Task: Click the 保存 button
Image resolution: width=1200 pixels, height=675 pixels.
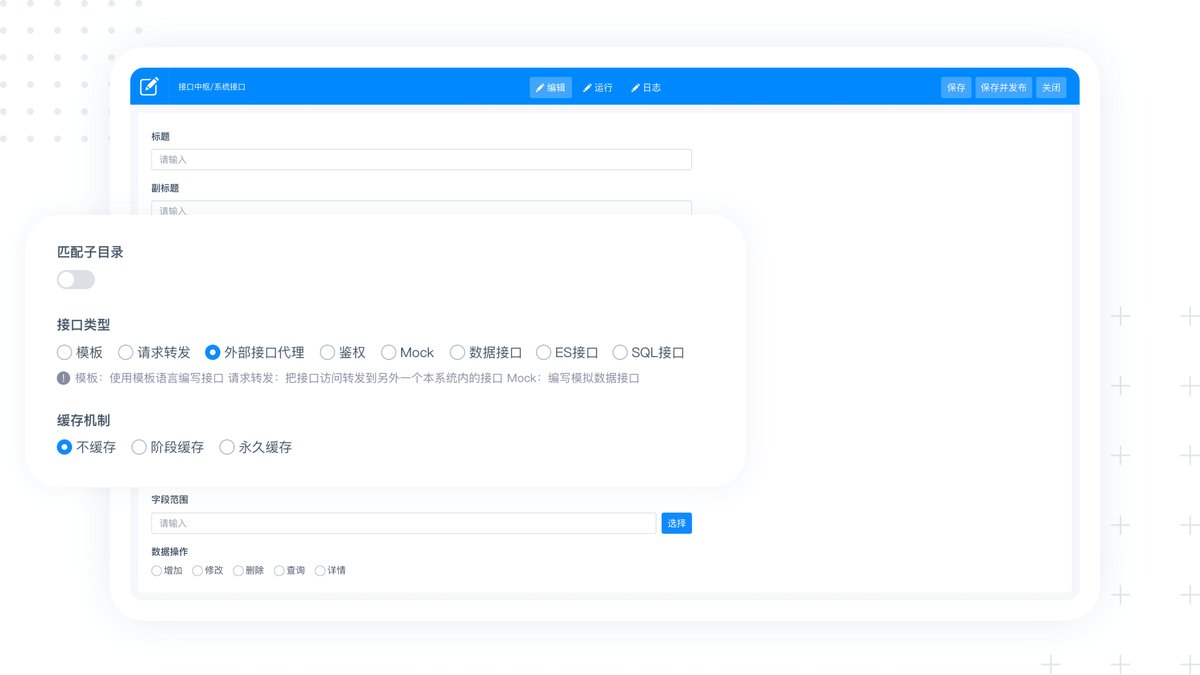Action: [956, 87]
